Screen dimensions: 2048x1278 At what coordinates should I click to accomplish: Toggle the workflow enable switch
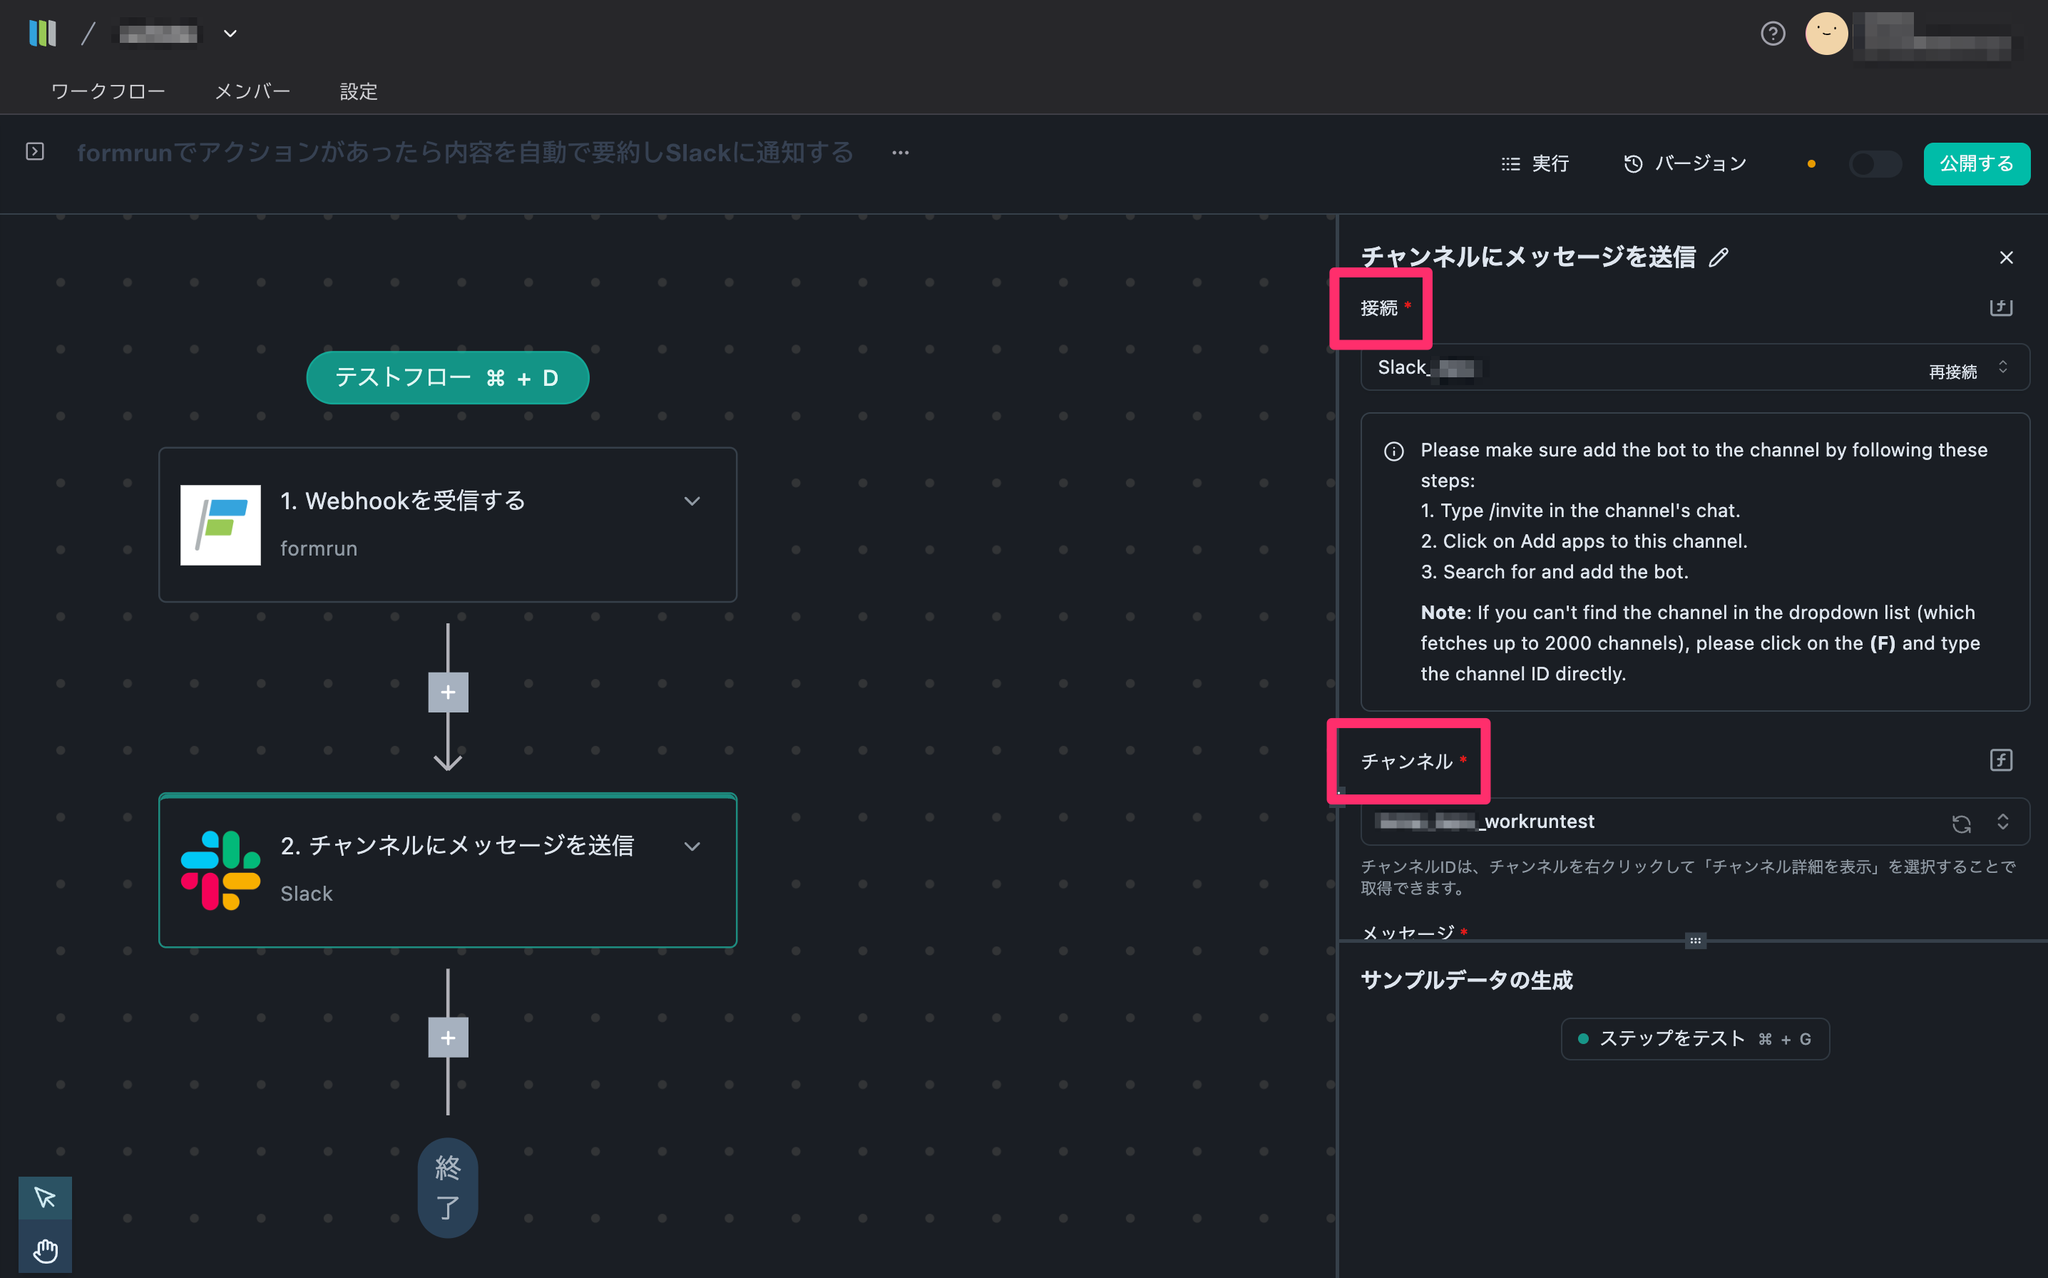(1874, 164)
